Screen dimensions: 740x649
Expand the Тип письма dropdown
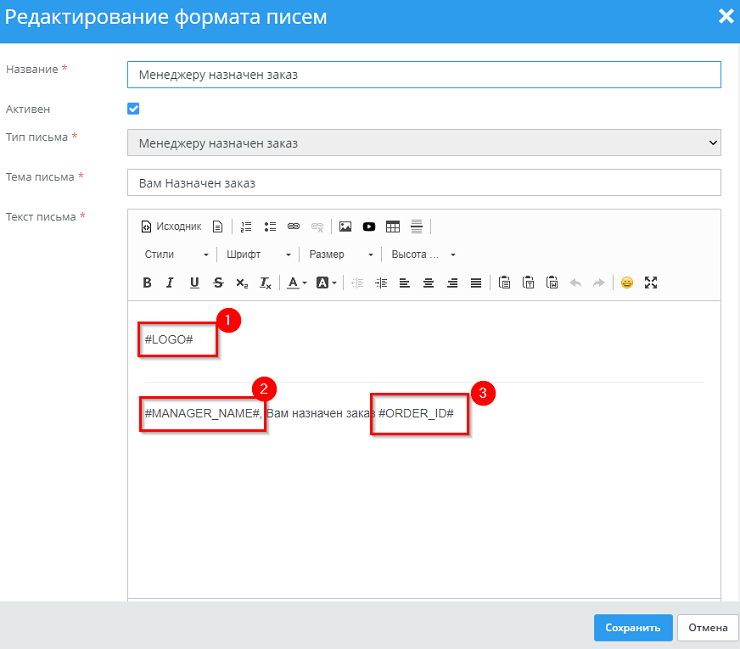[x=424, y=143]
